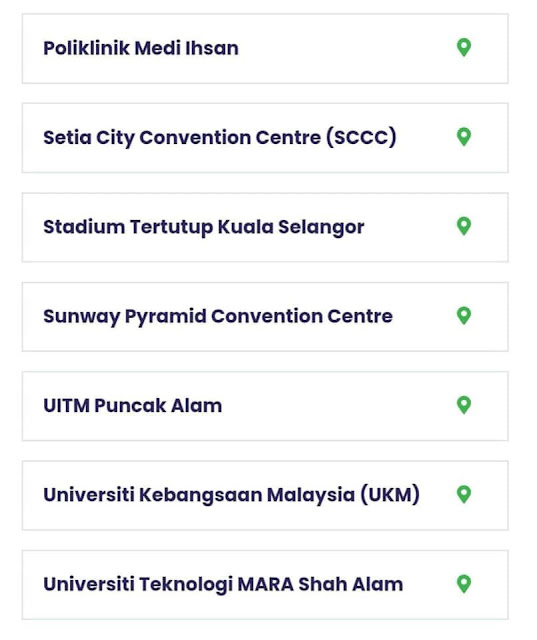Tap pin icon for Universiti Teknologi MARA
The height and width of the screenshot is (640, 537).
464,584
